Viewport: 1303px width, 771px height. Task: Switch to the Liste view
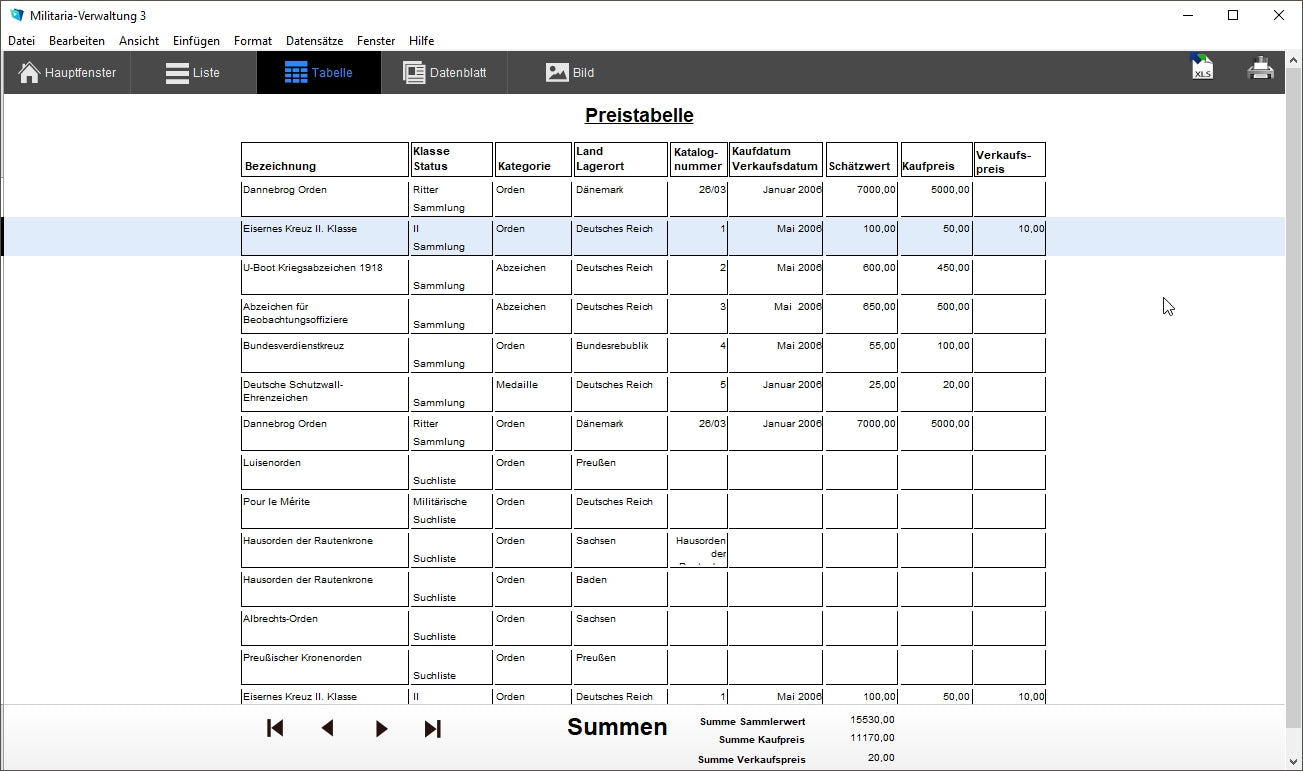pyautogui.click(x=193, y=73)
